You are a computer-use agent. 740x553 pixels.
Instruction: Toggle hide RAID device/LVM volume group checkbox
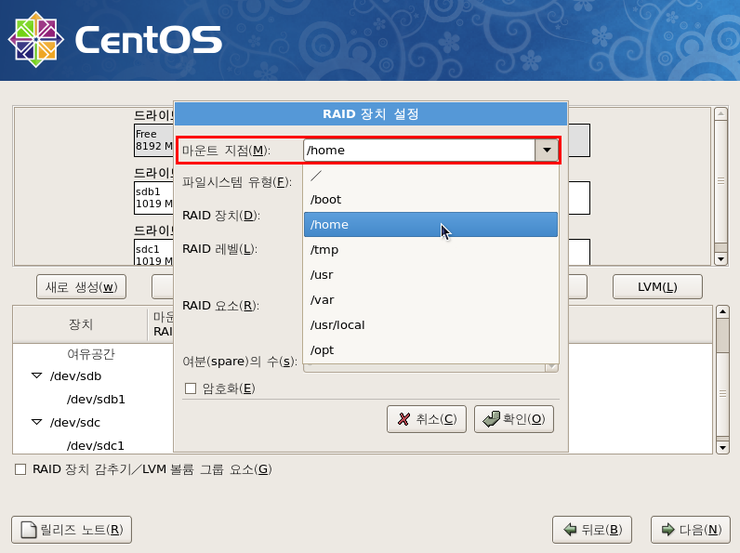(20, 469)
